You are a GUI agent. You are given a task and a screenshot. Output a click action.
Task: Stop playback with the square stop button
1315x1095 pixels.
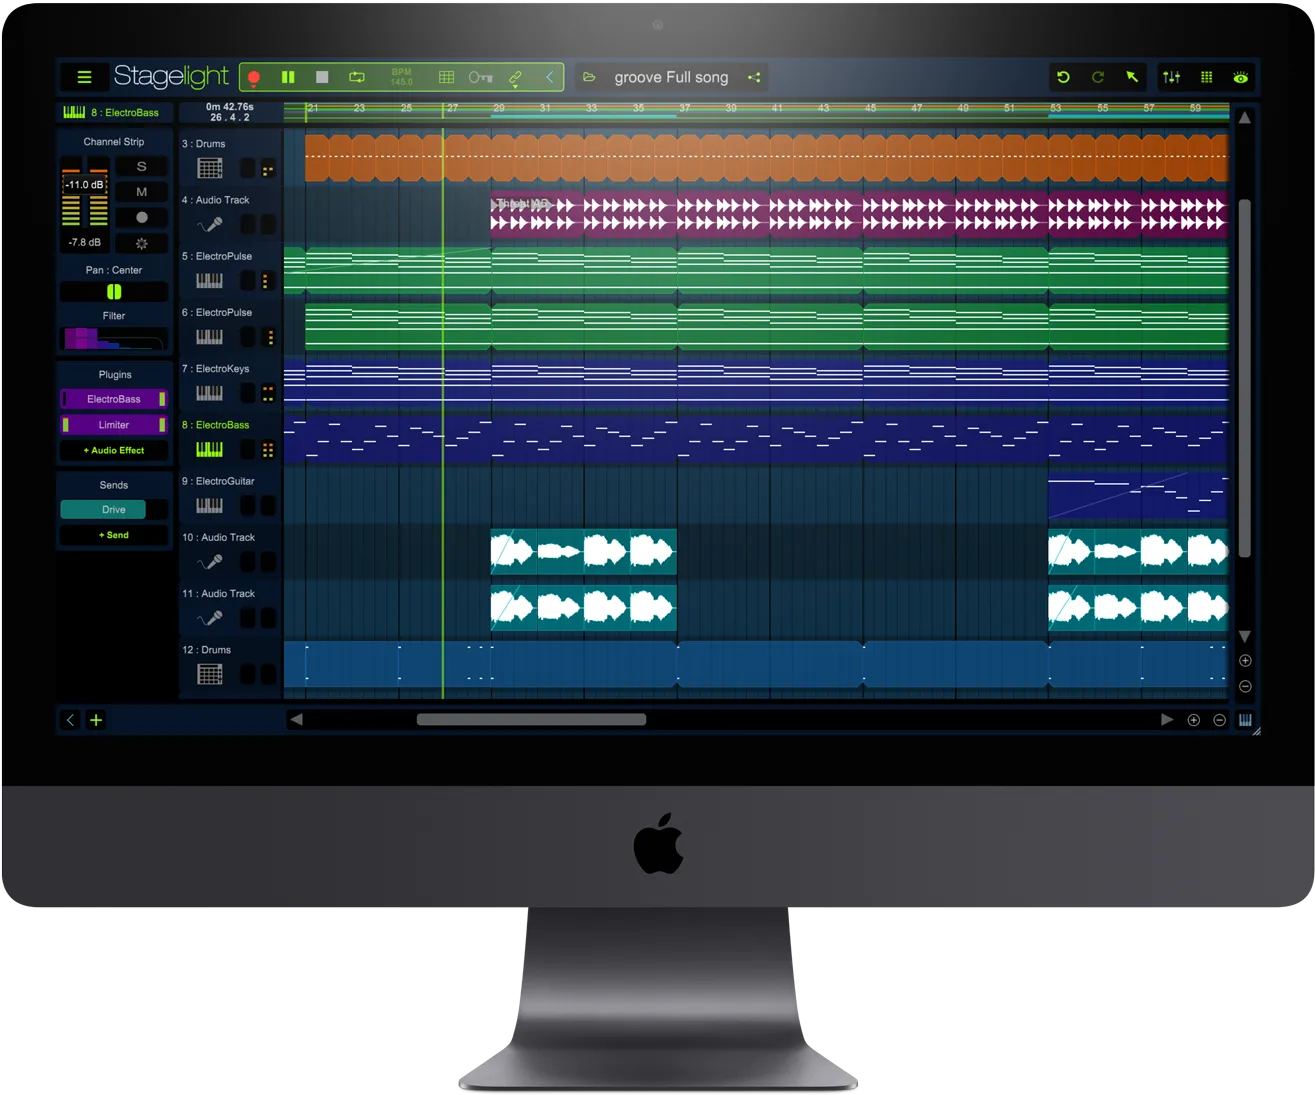322,77
